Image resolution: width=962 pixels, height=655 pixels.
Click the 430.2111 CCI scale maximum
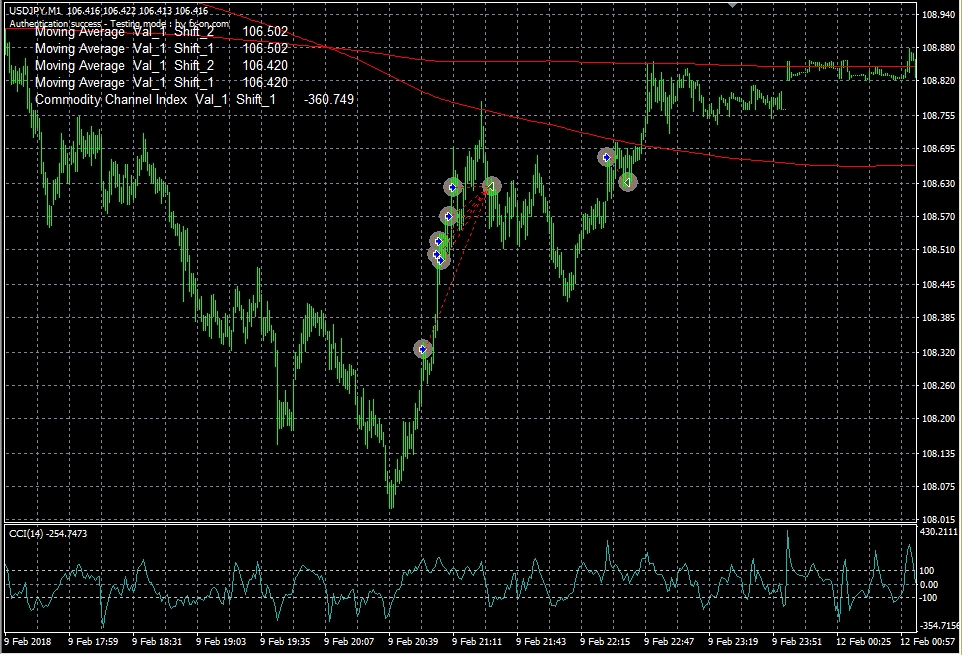pos(939,532)
